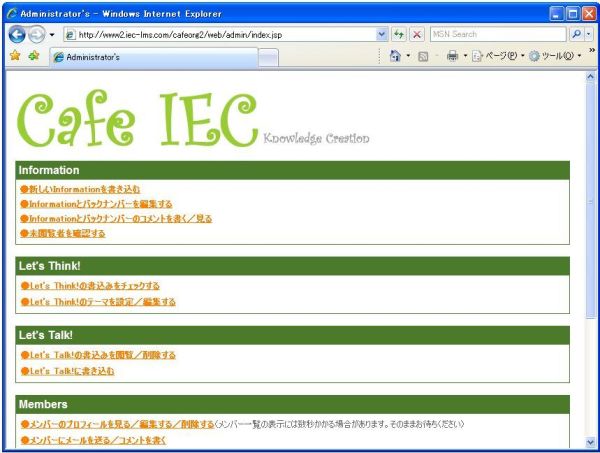Click the red Stop loading icon

pyautogui.click(x=417, y=35)
